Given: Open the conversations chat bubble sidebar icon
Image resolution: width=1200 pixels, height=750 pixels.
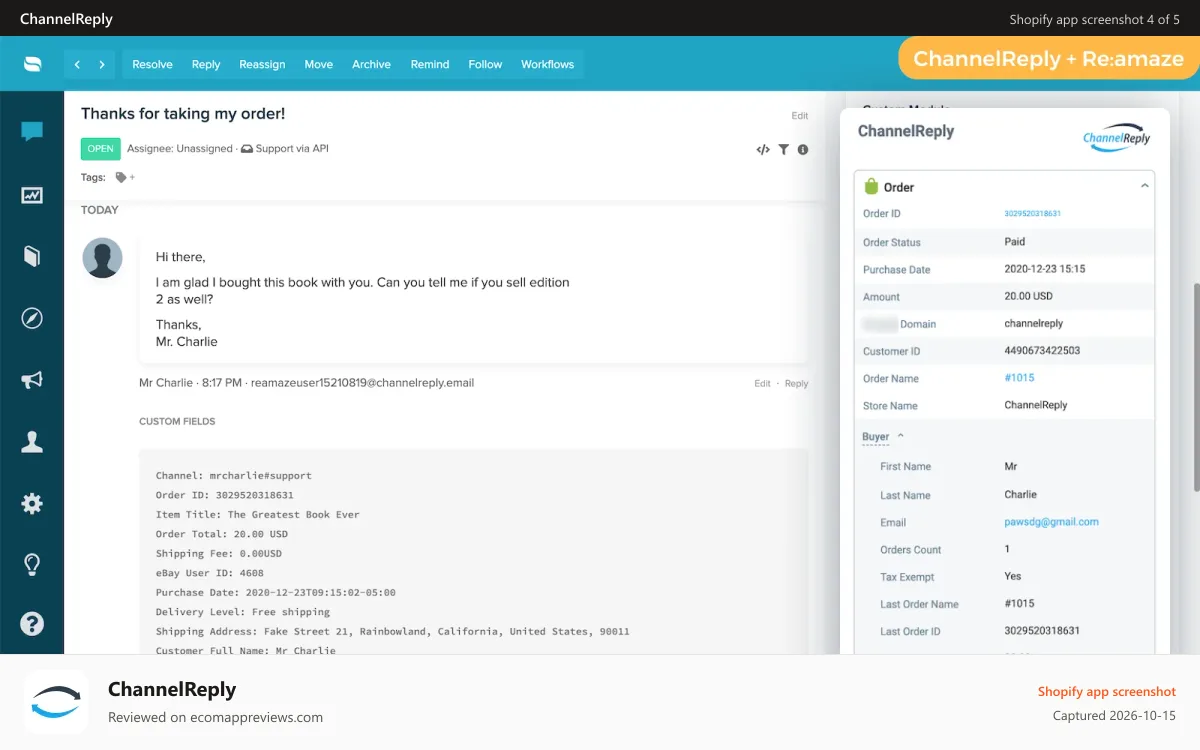Looking at the screenshot, I should point(32,131).
